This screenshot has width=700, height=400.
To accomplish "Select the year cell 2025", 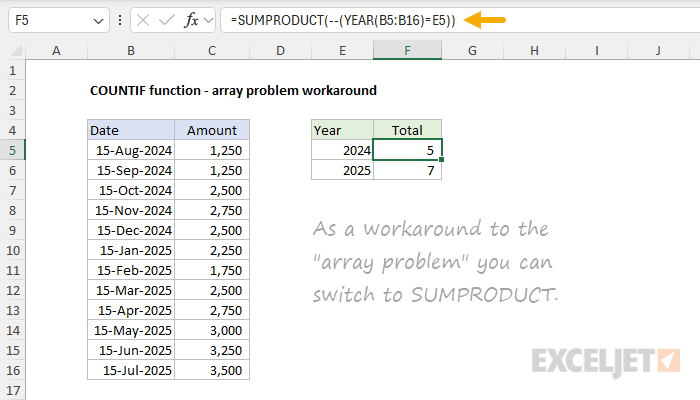I will point(342,171).
